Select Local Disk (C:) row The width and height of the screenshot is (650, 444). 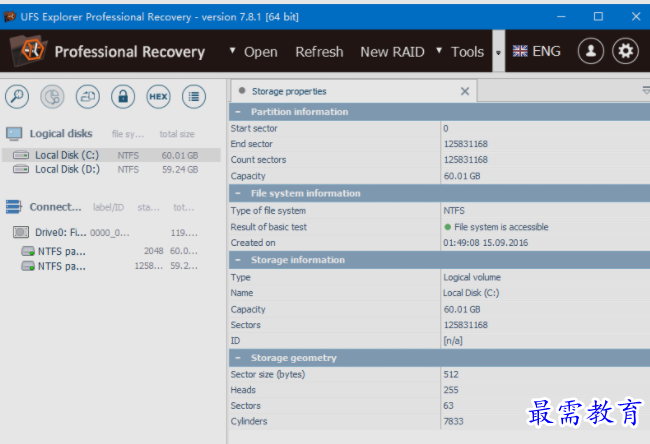[111, 155]
